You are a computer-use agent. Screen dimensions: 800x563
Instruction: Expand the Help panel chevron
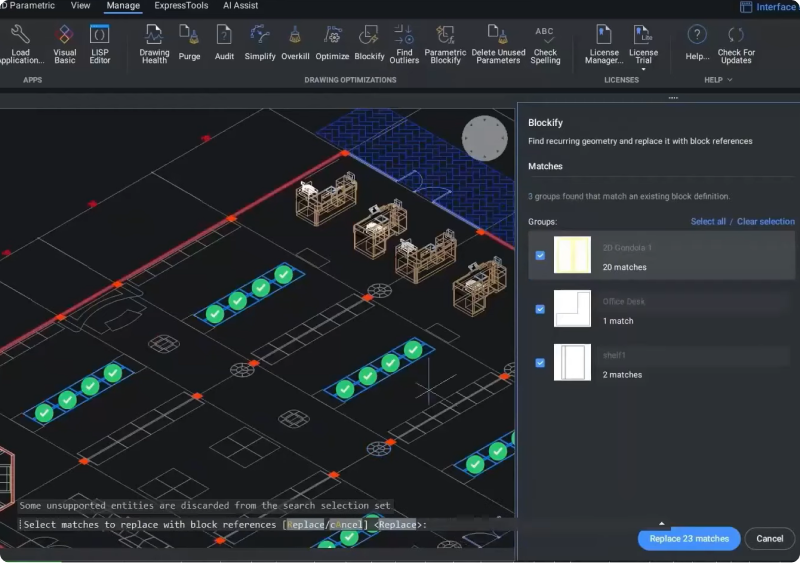click(730, 80)
